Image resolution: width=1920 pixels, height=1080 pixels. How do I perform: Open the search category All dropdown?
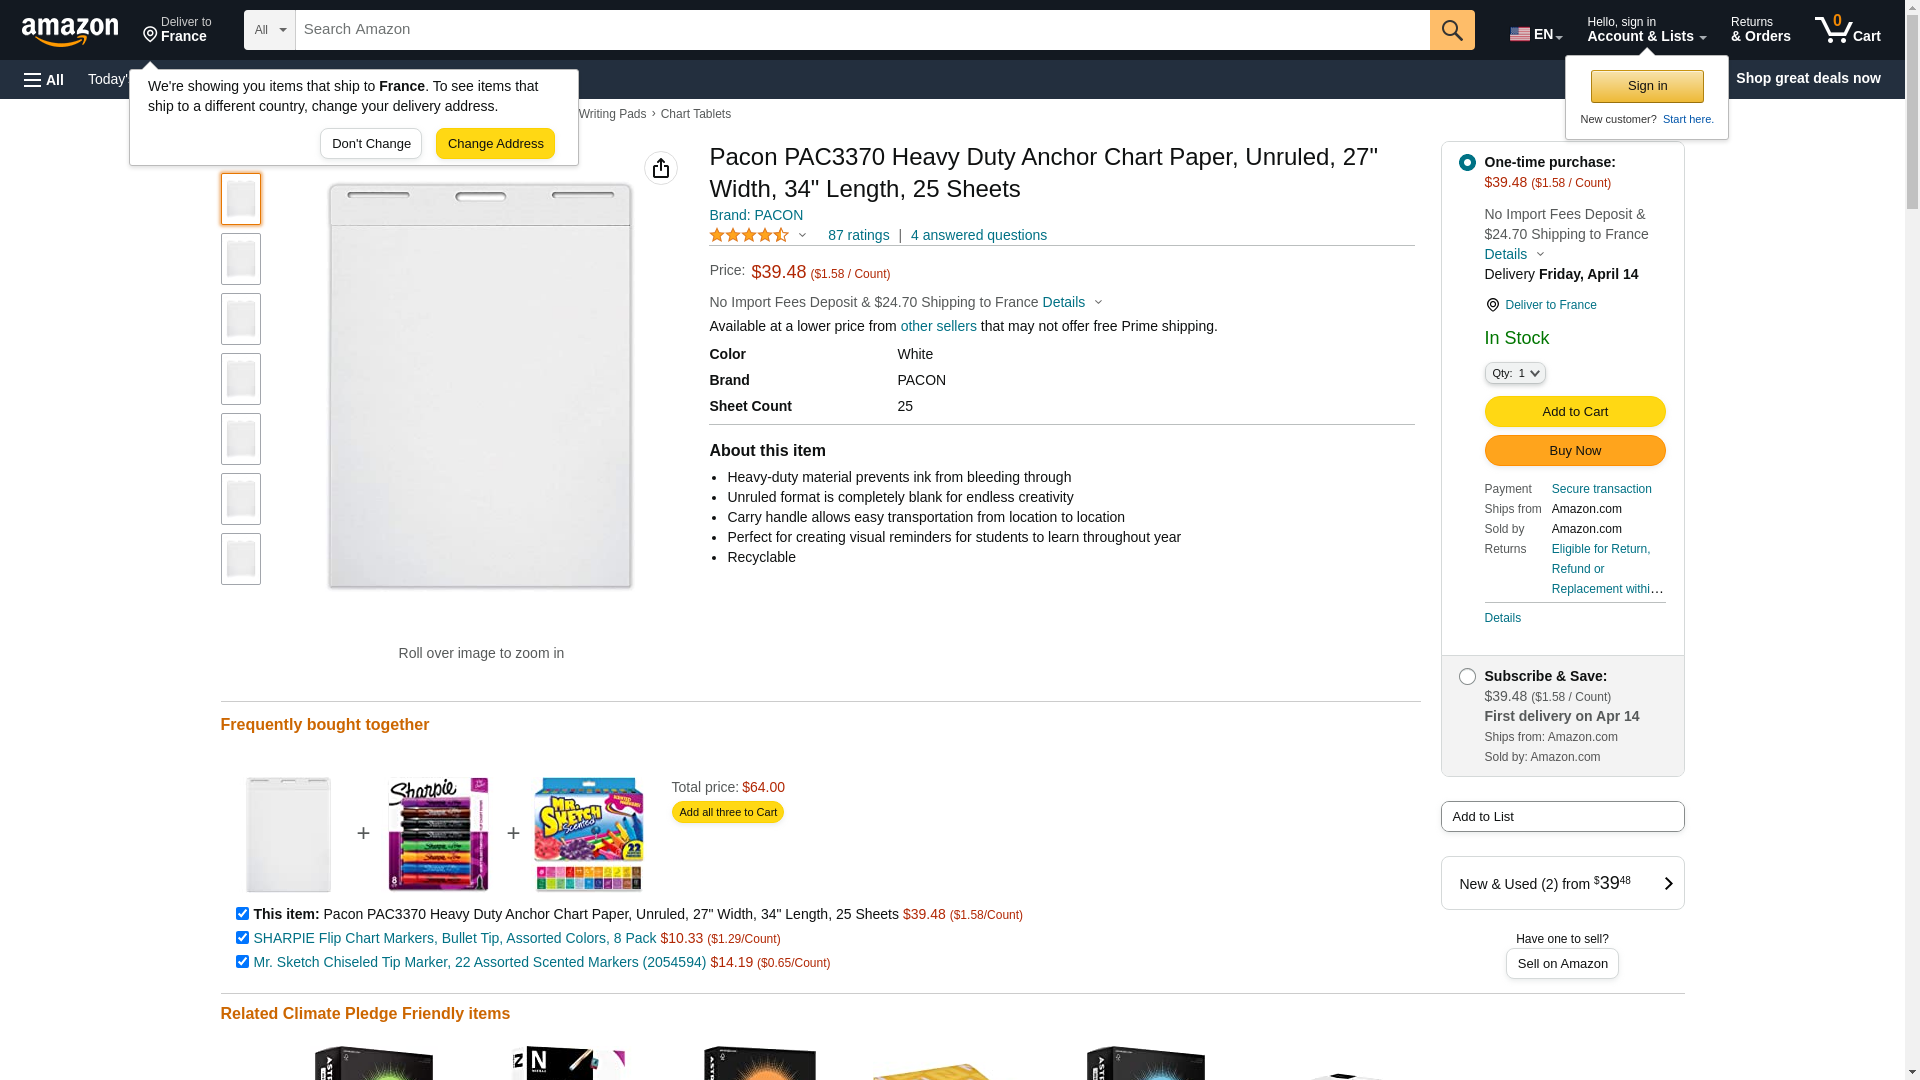pyautogui.click(x=269, y=30)
